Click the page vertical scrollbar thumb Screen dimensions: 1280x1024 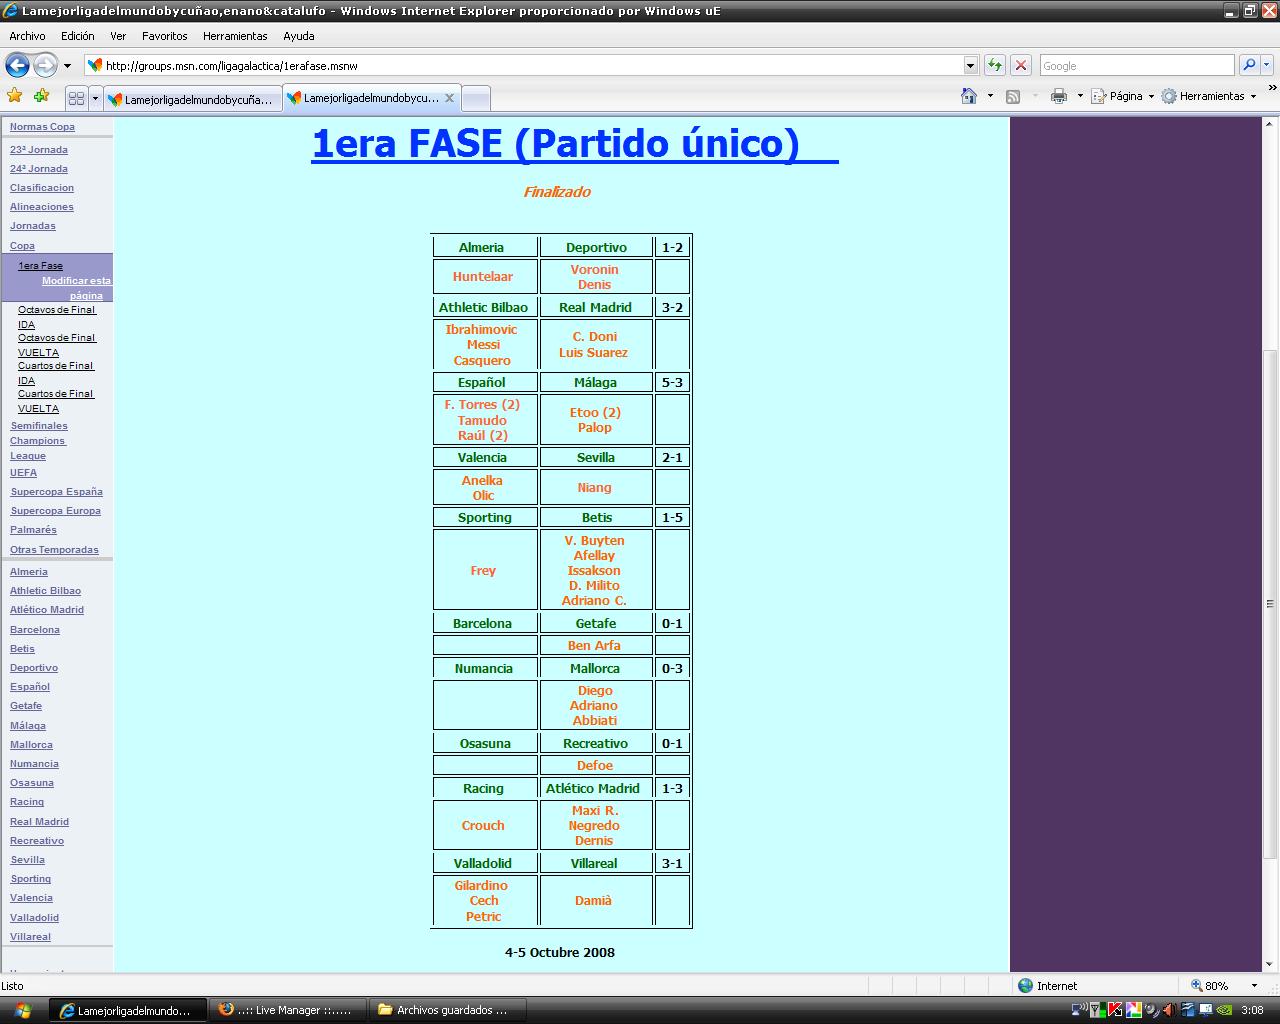coord(1271,604)
